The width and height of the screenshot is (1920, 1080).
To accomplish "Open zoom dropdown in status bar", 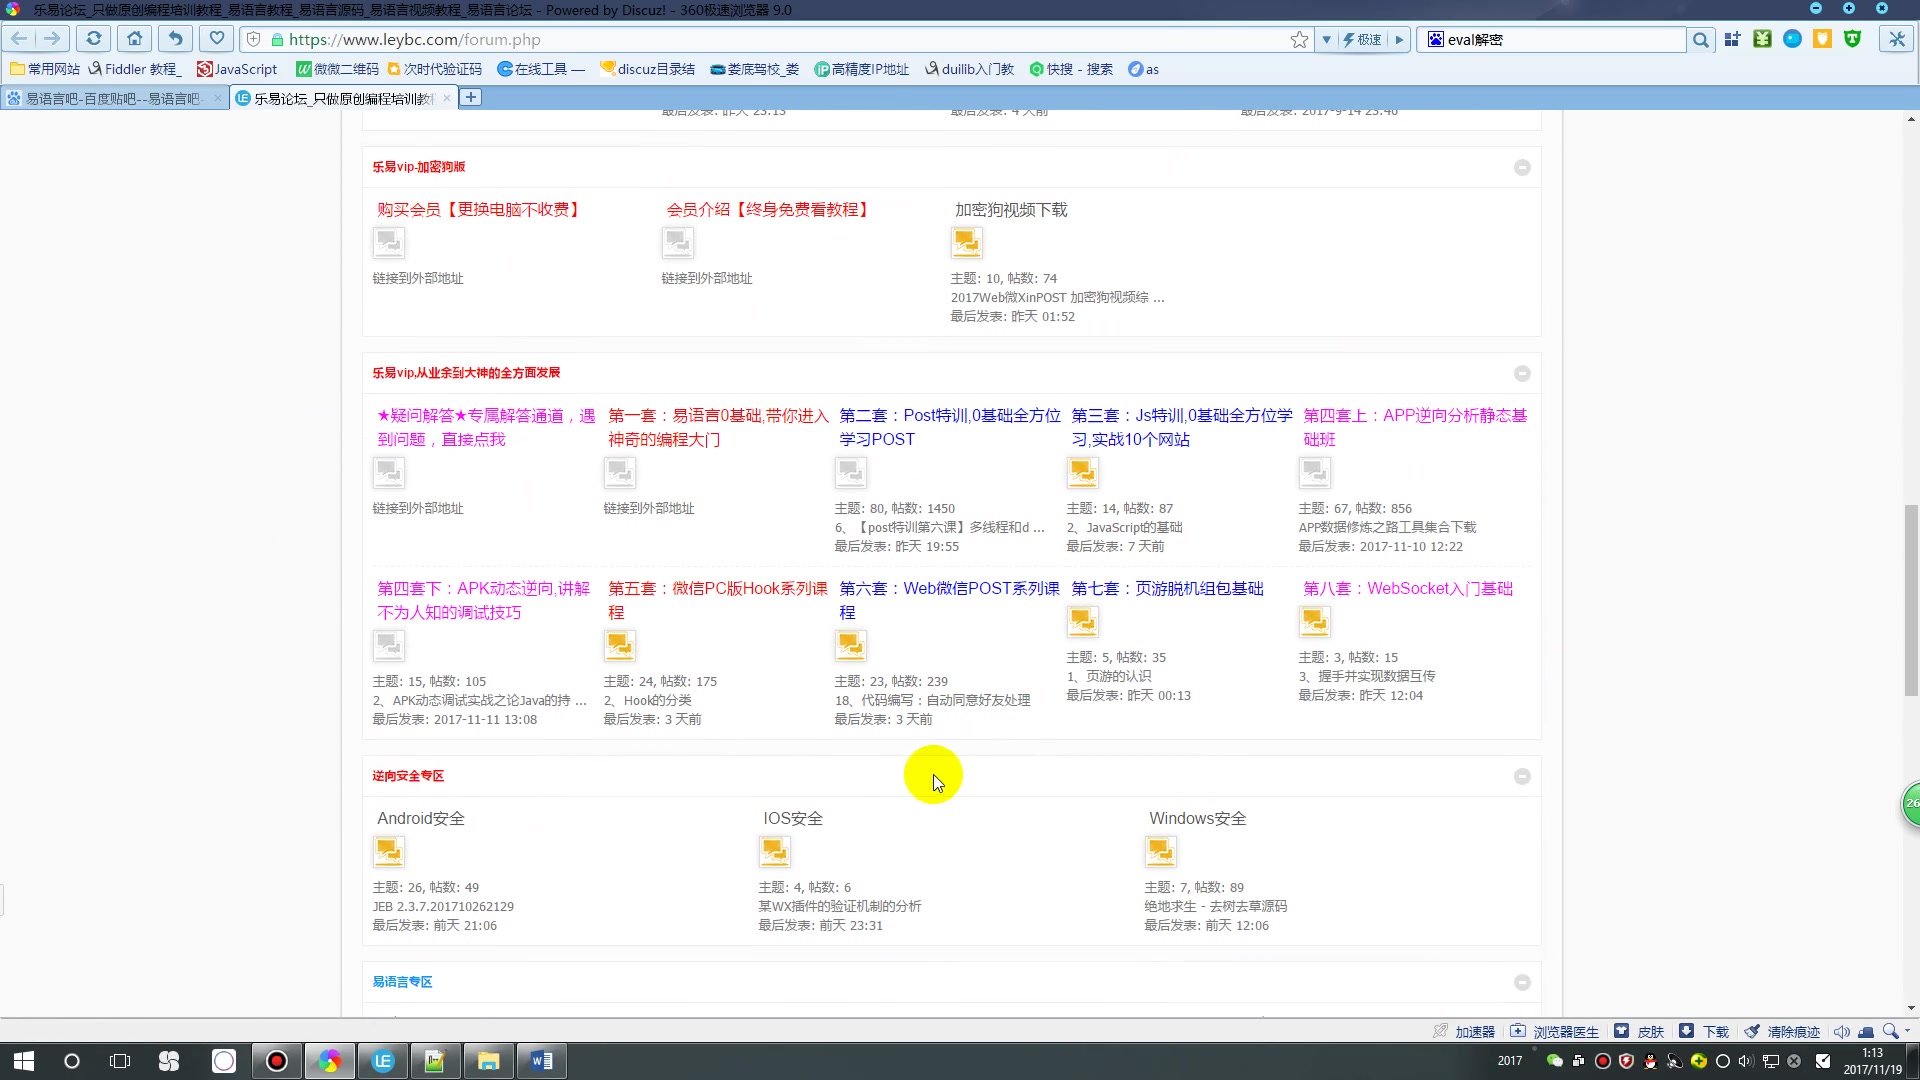I will pos(1907,1031).
